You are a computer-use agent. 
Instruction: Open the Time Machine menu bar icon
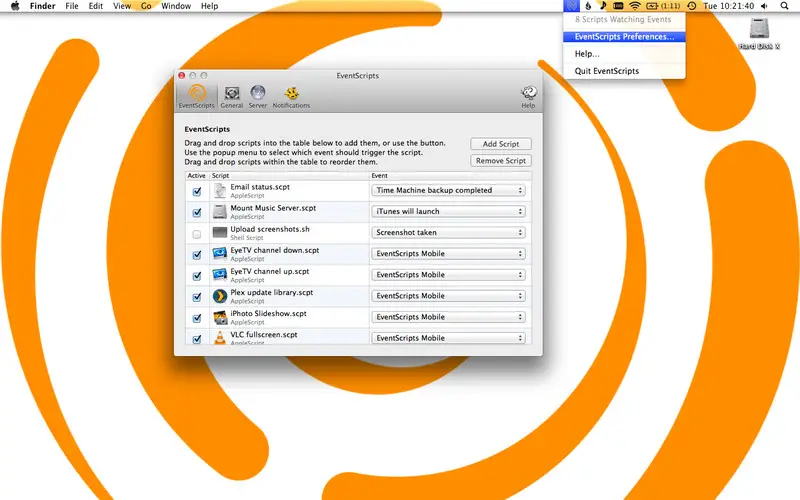(x=692, y=6)
